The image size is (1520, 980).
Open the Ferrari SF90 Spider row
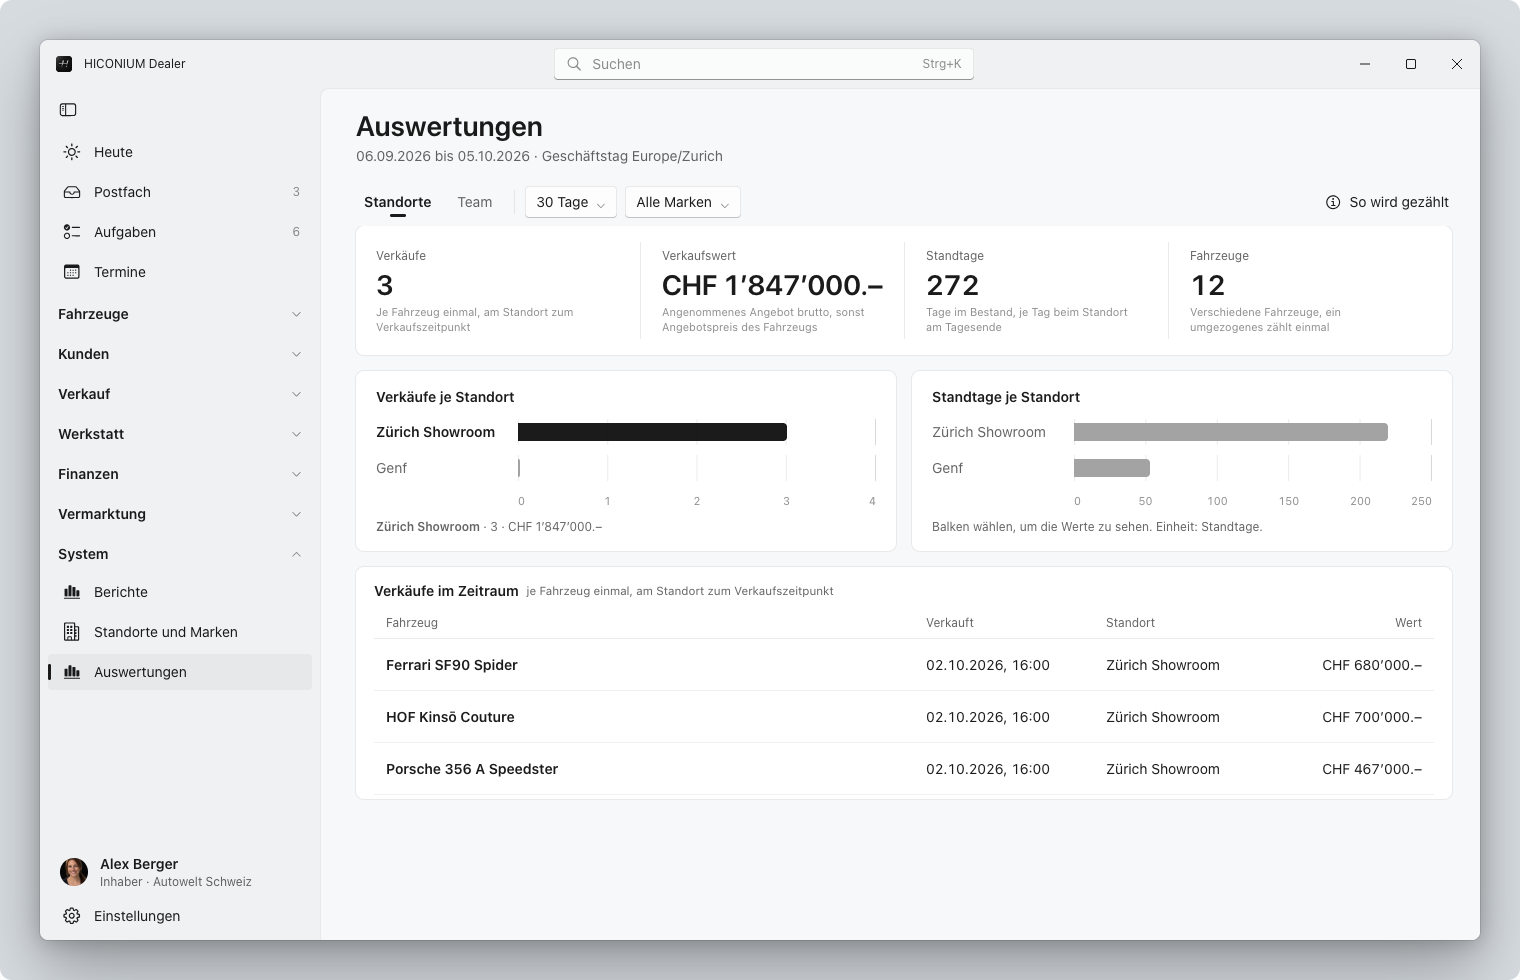point(904,665)
